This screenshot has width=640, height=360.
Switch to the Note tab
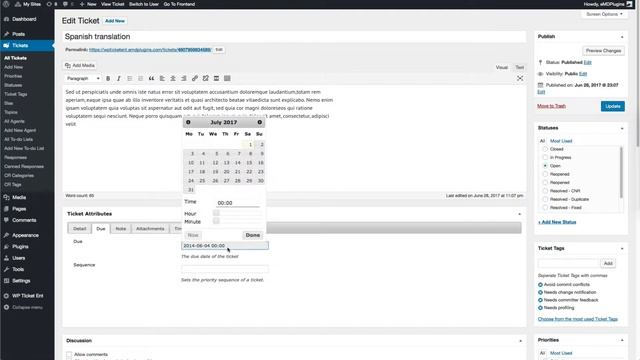[120, 229]
